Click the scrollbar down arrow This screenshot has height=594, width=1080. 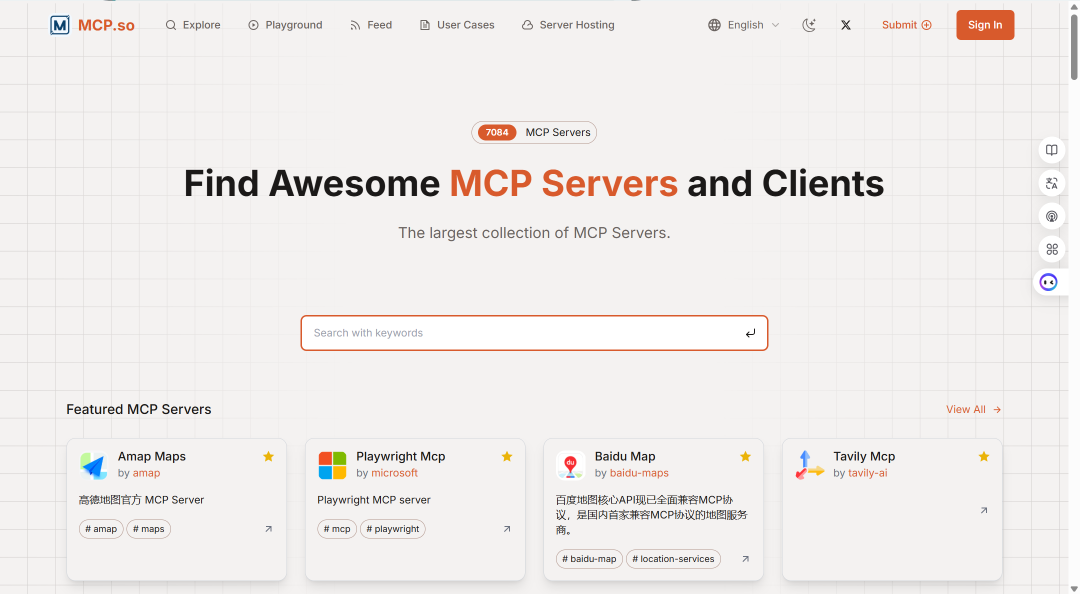1074,589
